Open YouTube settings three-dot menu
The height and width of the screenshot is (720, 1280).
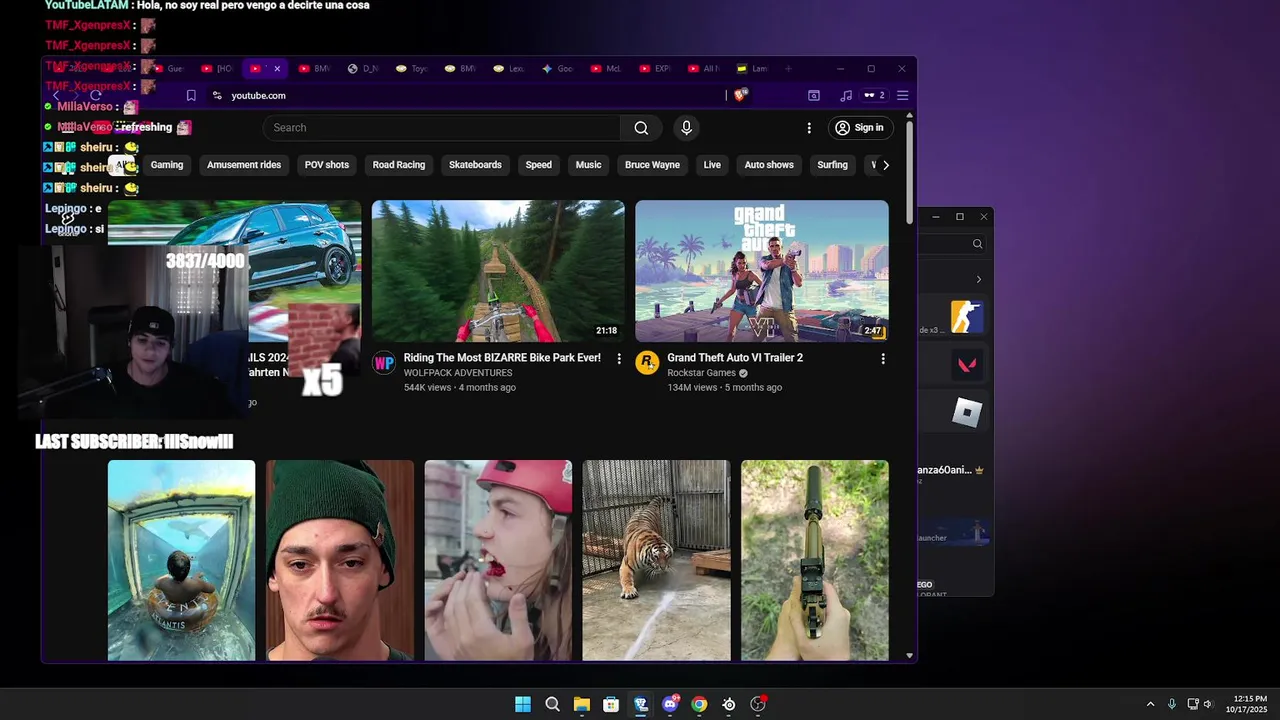pos(809,128)
